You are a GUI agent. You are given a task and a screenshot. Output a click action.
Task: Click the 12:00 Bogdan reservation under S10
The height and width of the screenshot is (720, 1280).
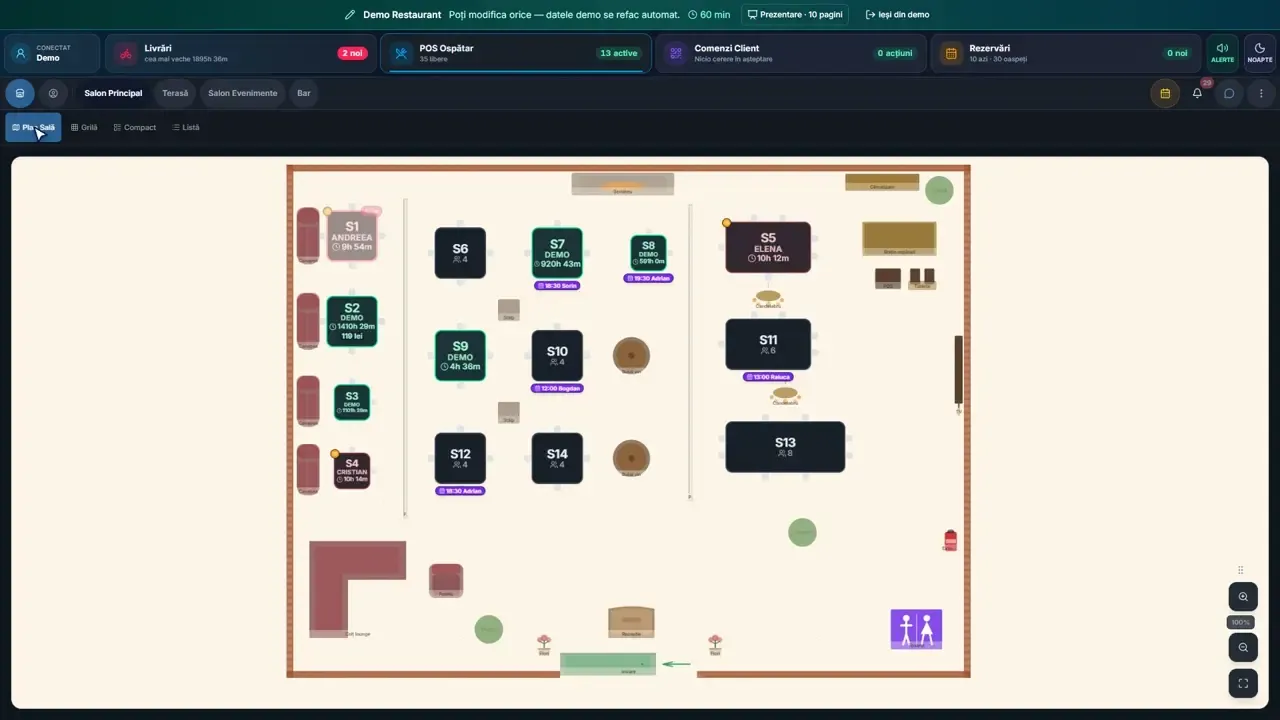coord(557,388)
